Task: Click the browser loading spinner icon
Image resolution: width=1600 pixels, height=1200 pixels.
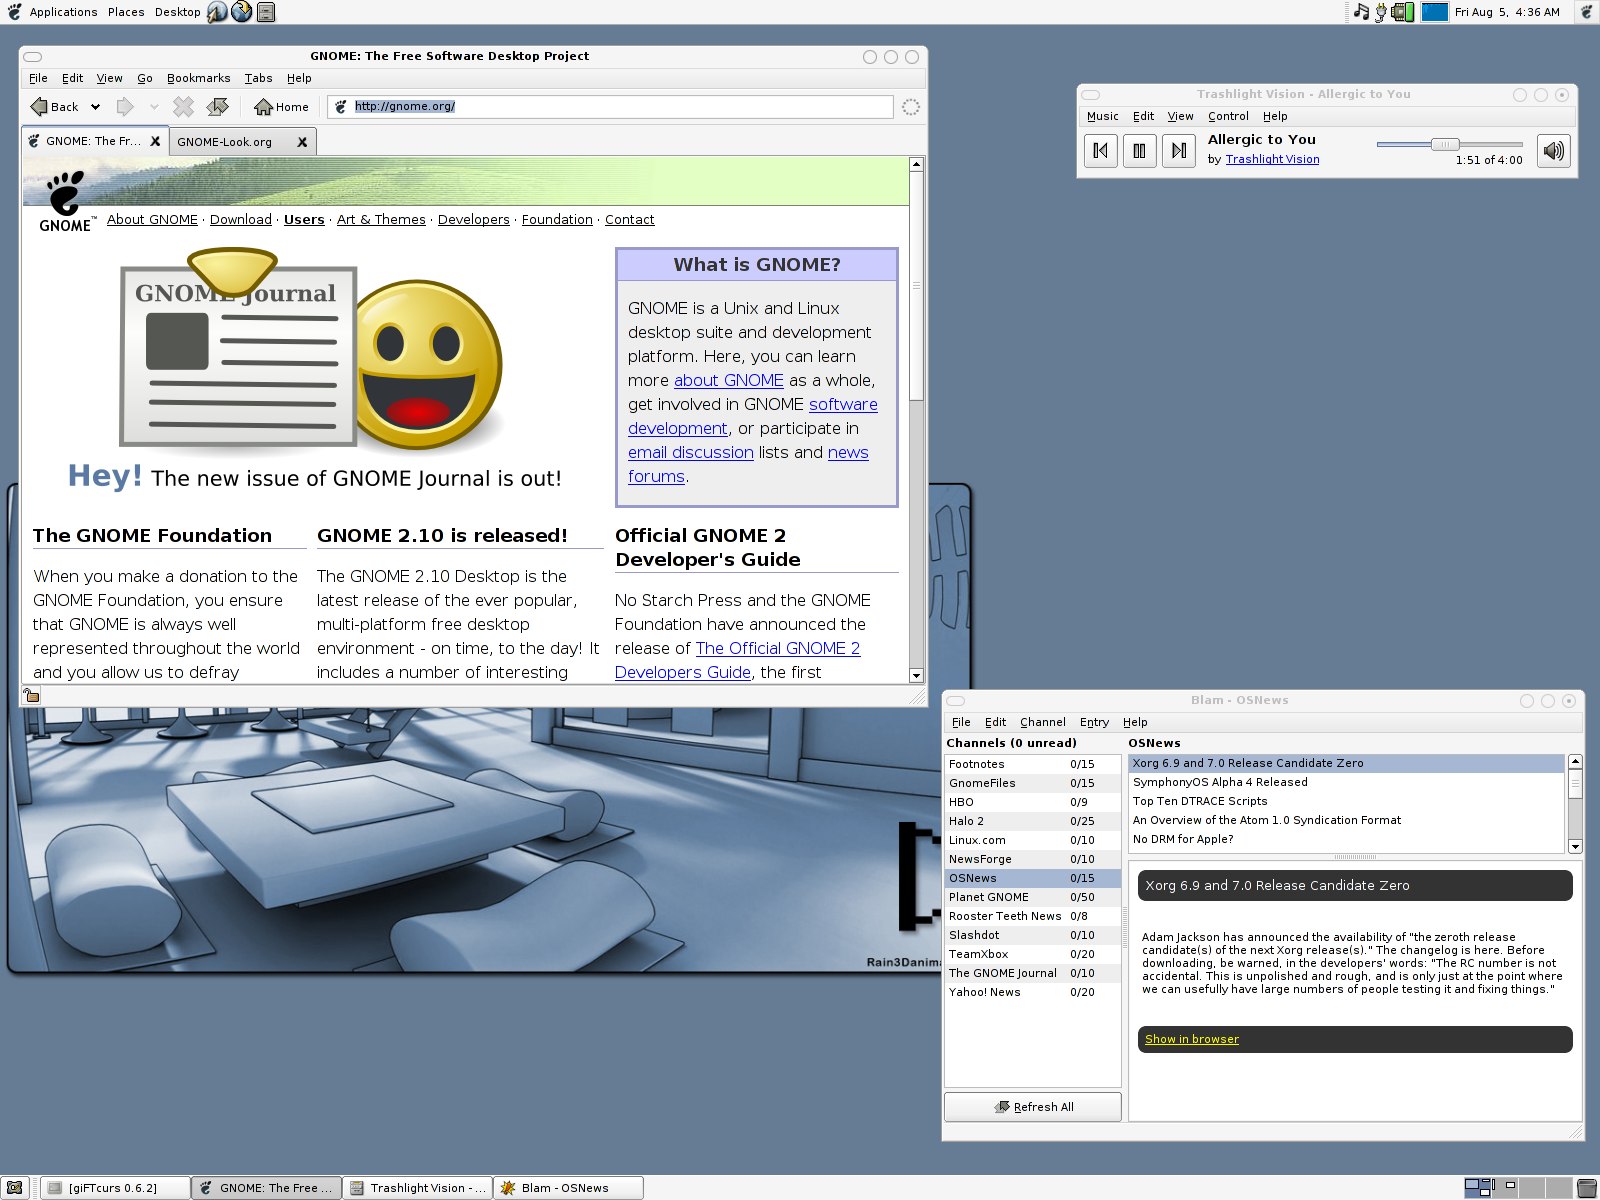Action: pos(910,107)
